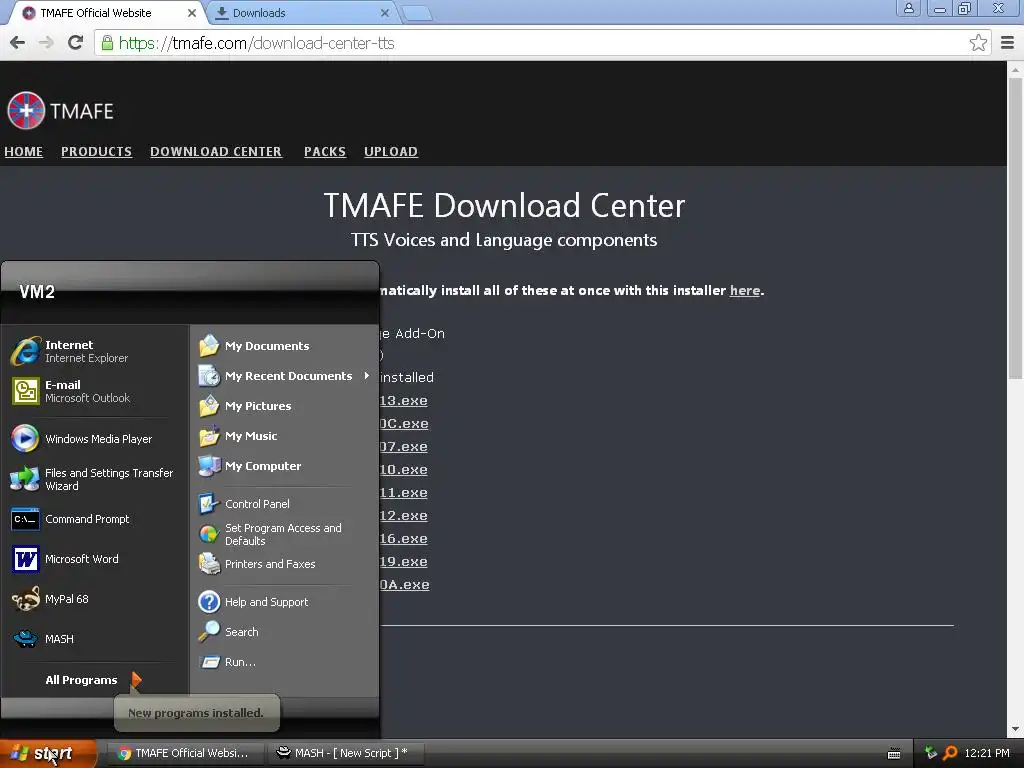Expand All Programs list
This screenshot has width=1024, height=768.
pos(93,680)
